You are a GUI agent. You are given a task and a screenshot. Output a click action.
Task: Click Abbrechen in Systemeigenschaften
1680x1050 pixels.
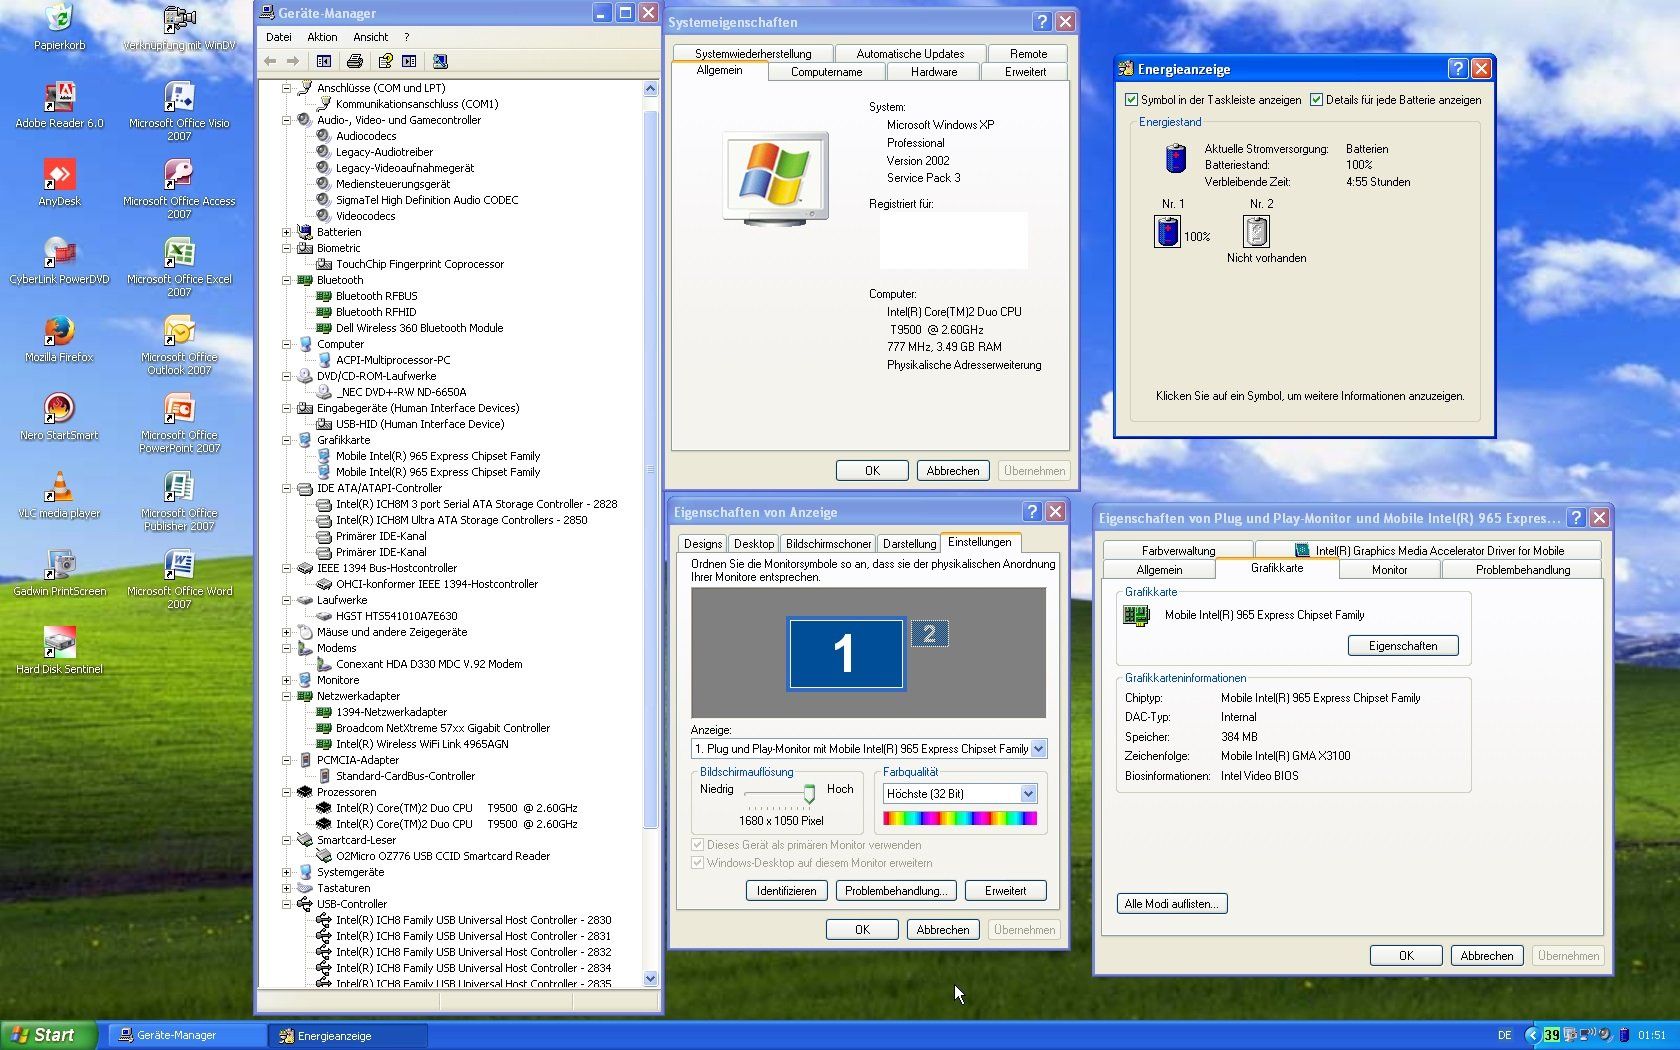tap(953, 471)
